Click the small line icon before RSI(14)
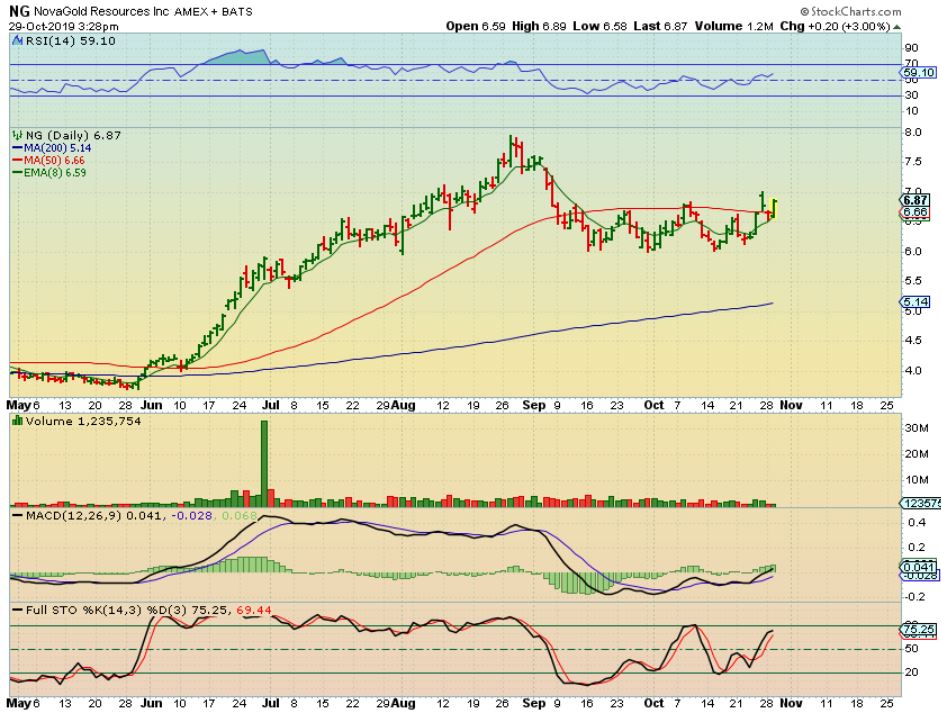This screenshot has height=715, width=941. tap(17, 41)
